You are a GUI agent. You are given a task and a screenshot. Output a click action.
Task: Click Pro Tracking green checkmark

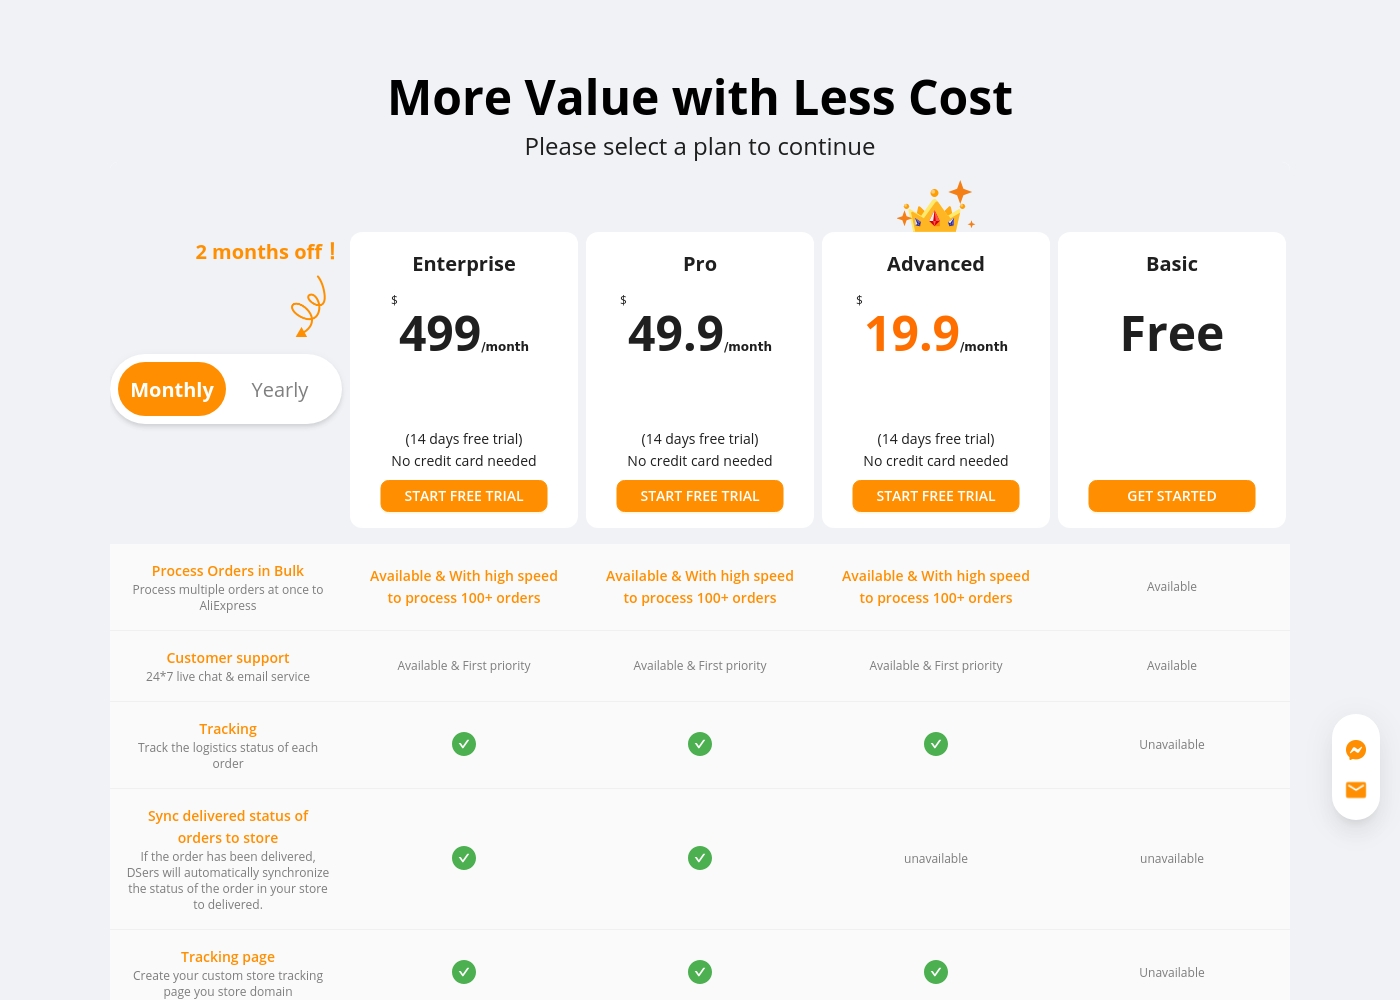coord(700,744)
